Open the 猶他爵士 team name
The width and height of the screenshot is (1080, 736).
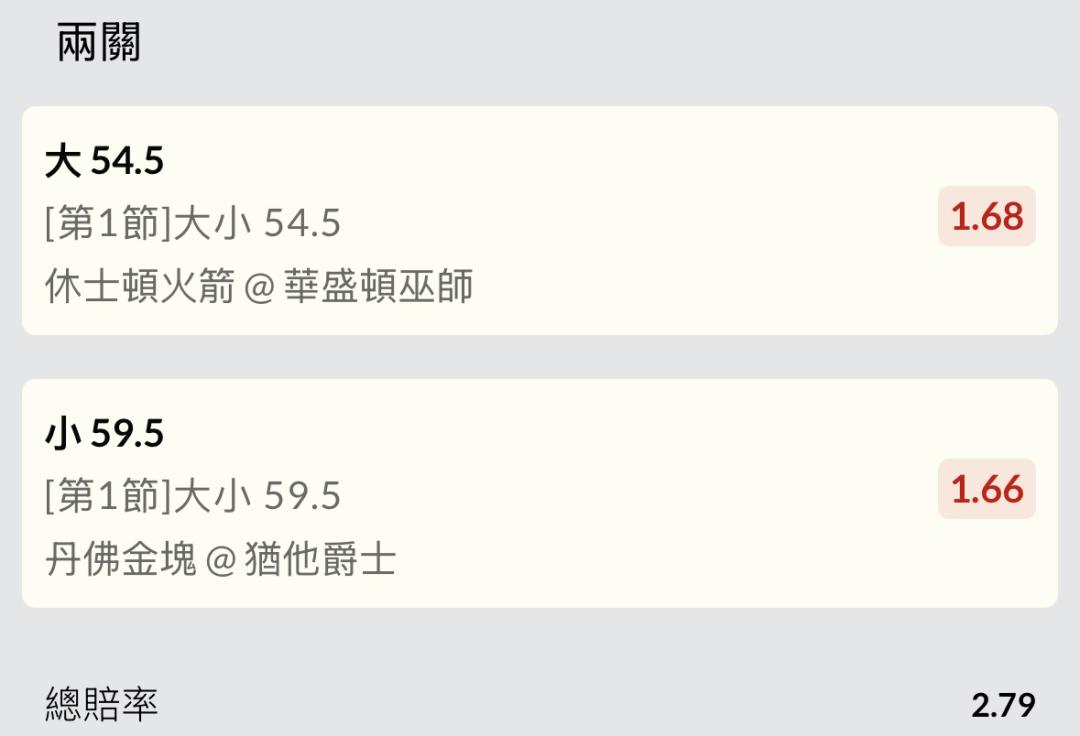tap(320, 560)
